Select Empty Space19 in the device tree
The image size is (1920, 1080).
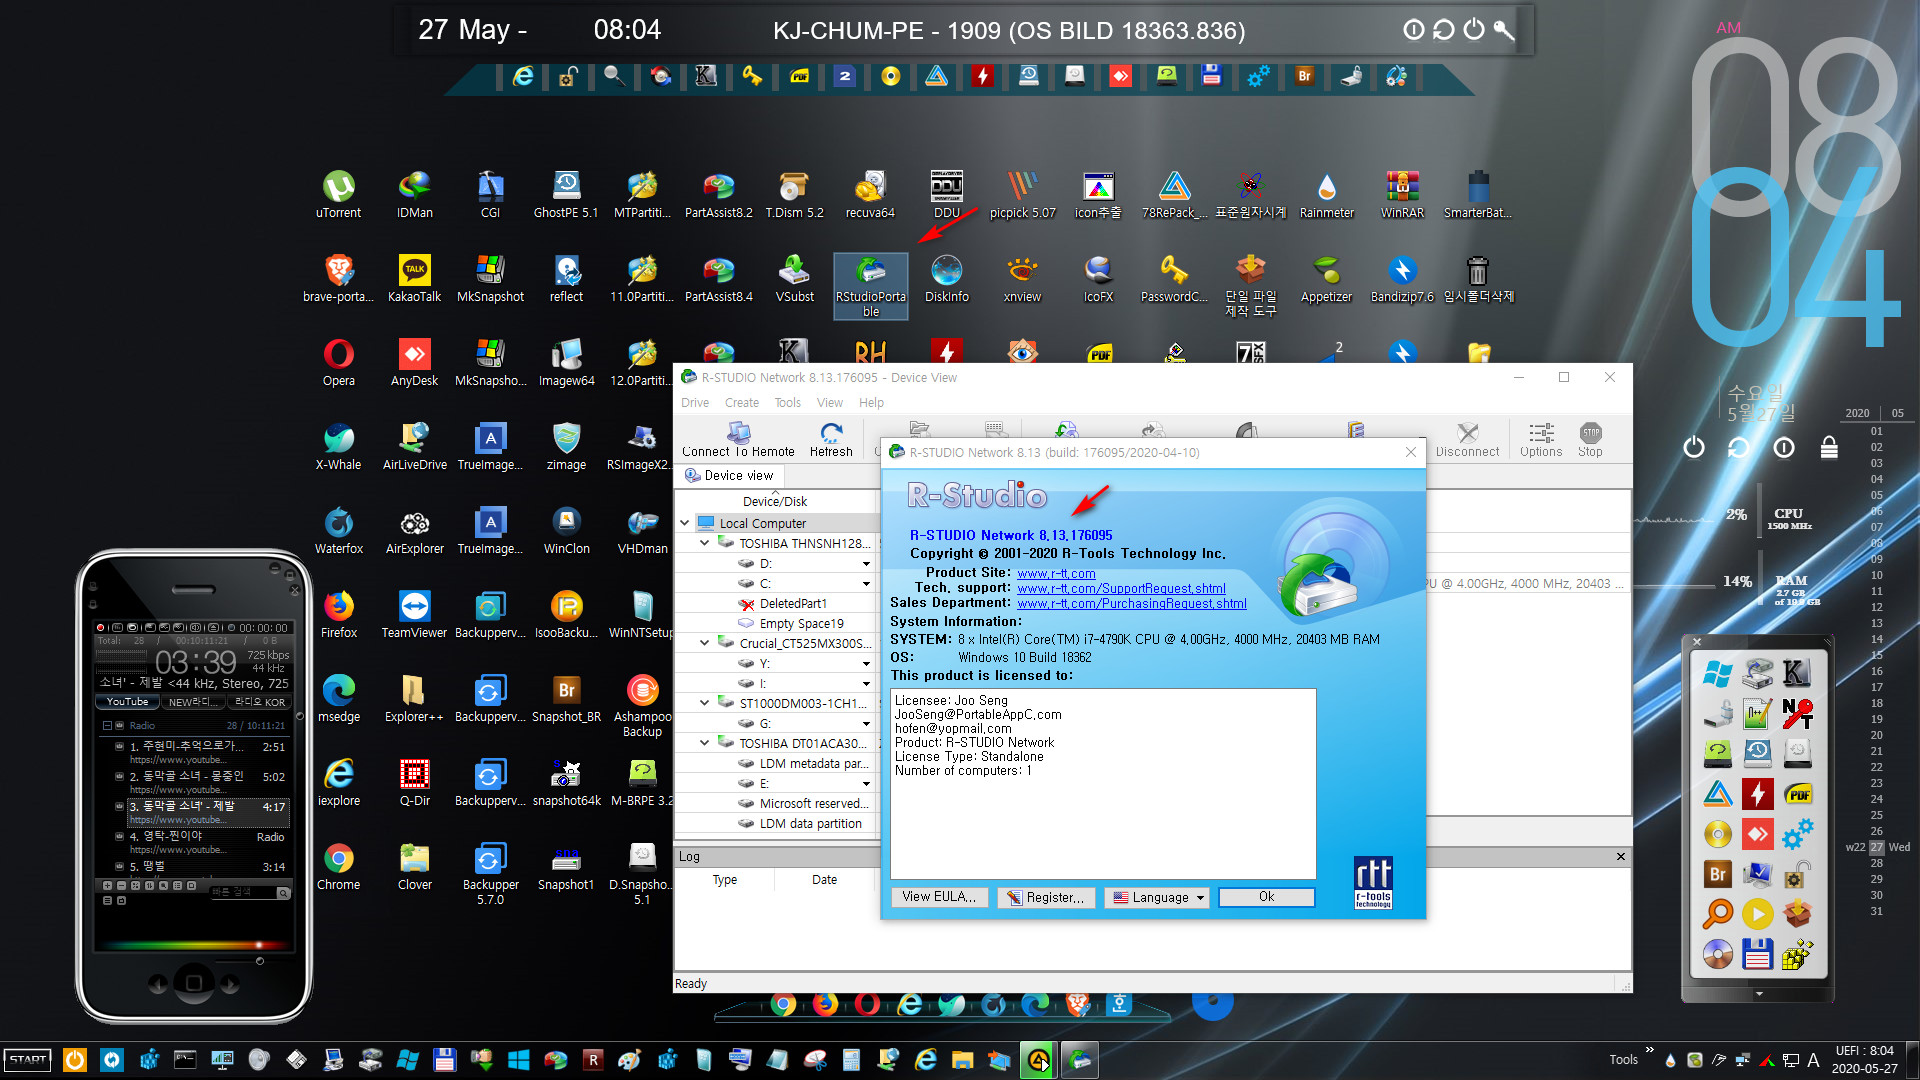coord(801,624)
